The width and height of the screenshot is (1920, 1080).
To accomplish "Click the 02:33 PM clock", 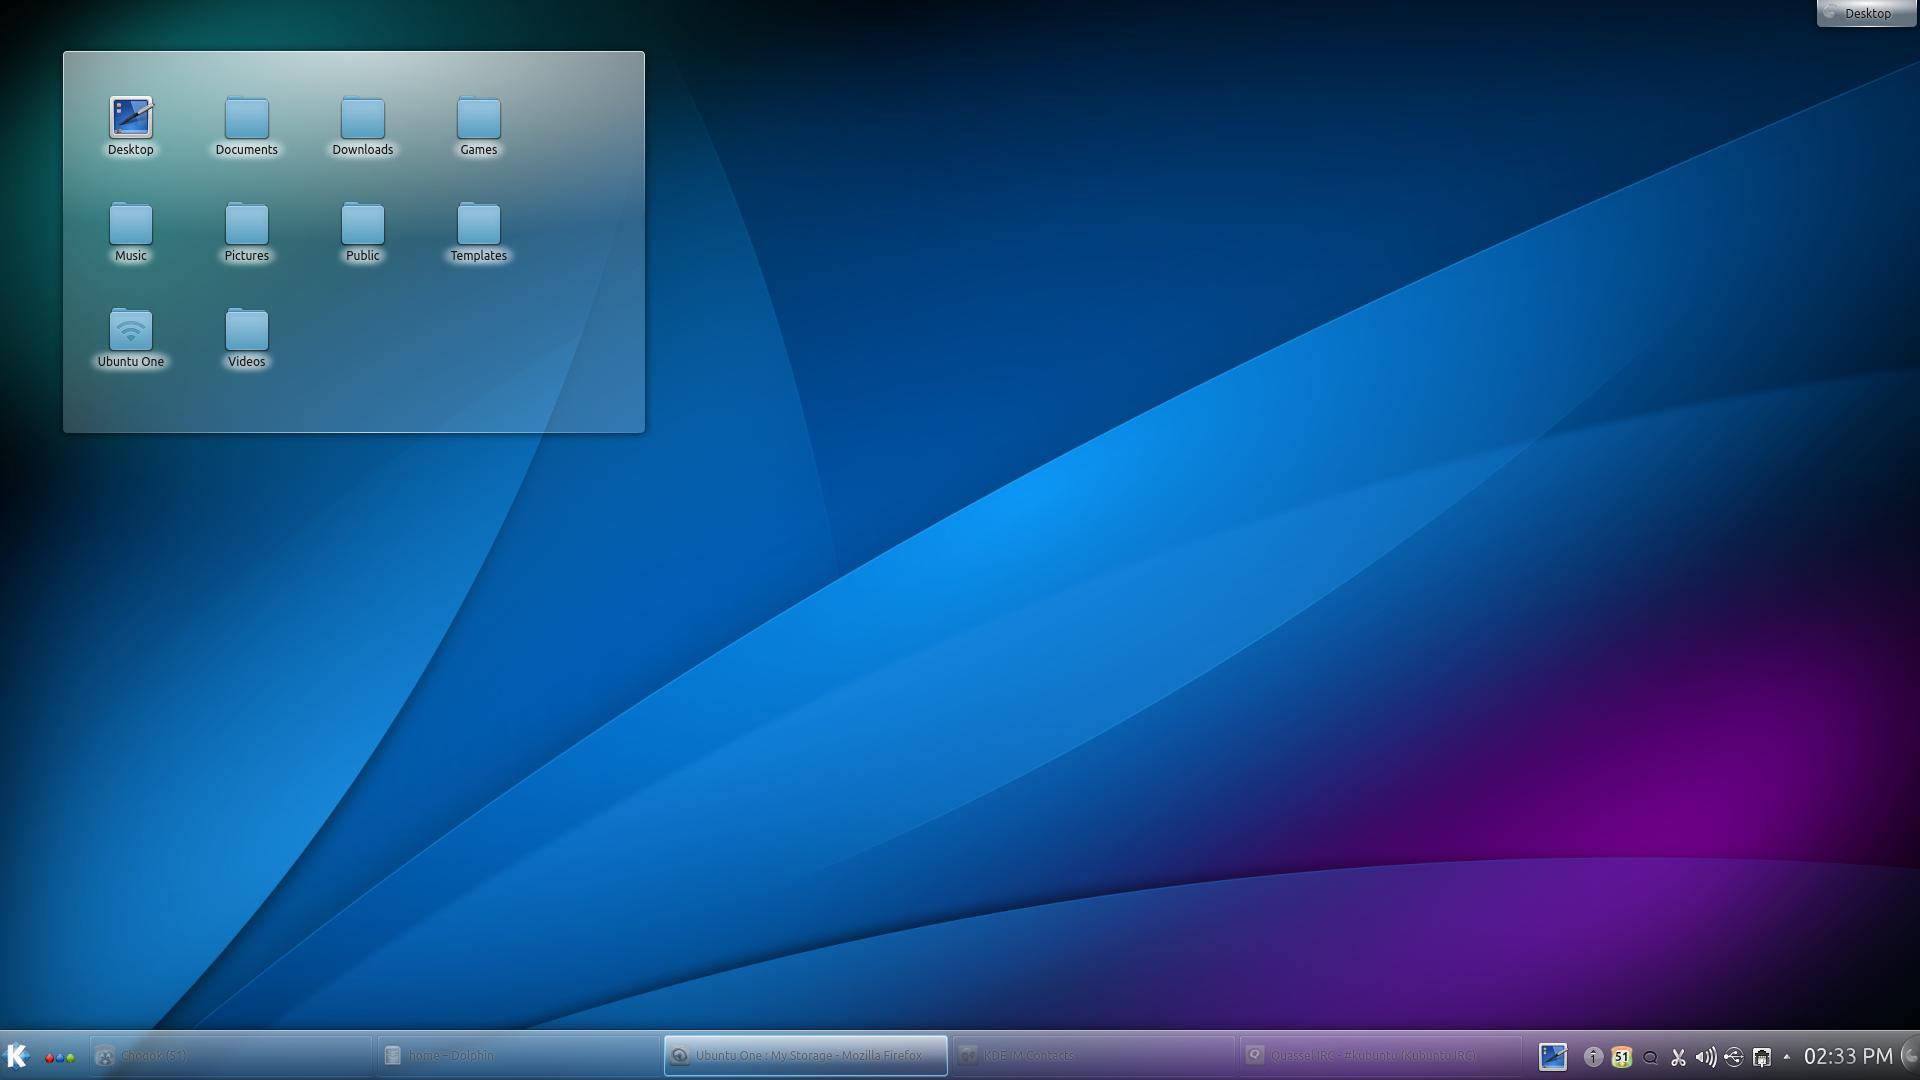I will 1847,1056.
